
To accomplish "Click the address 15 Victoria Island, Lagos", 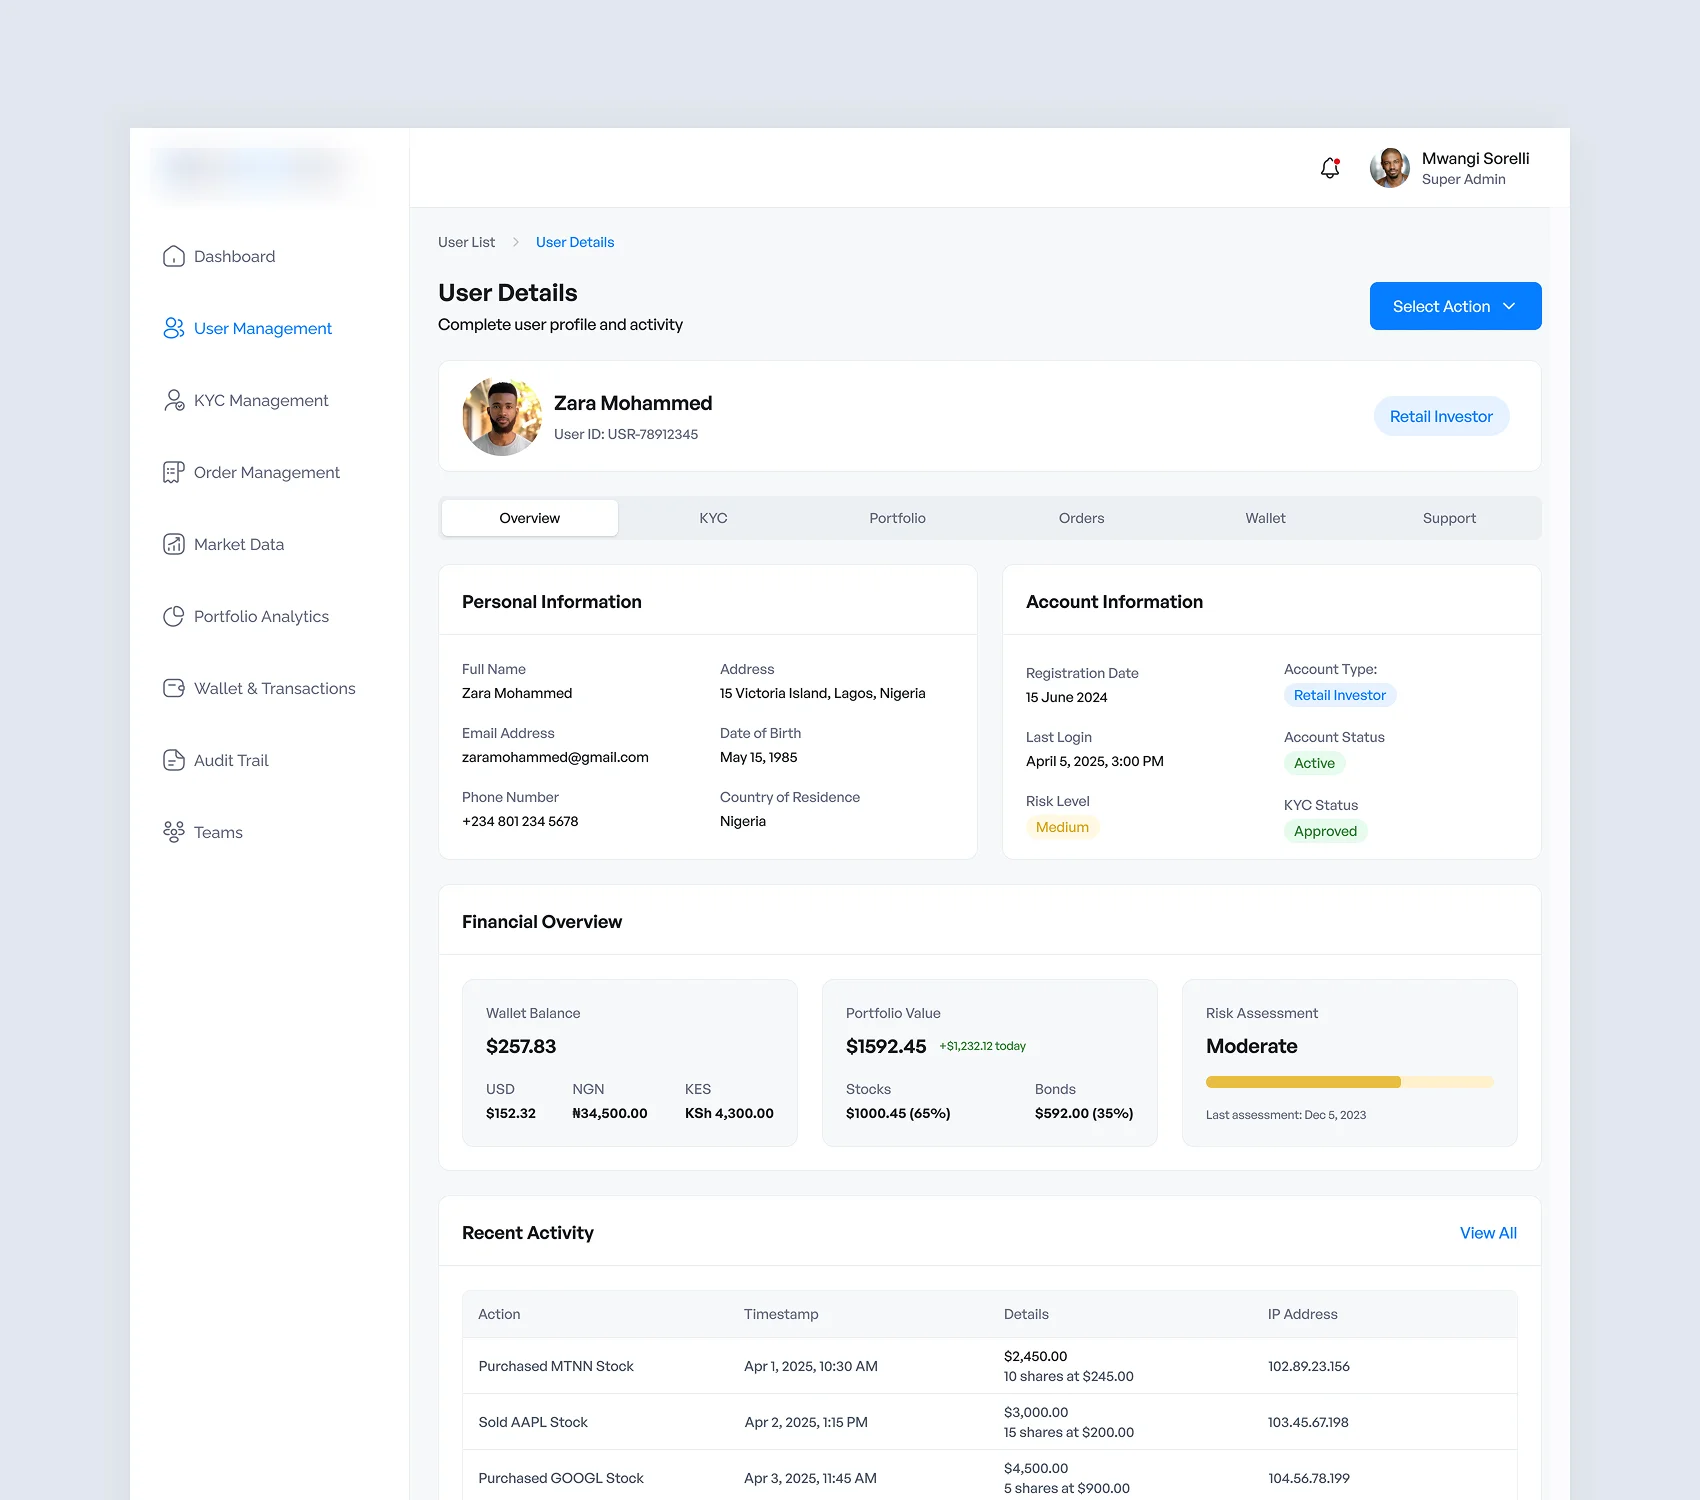I will pos(822,693).
